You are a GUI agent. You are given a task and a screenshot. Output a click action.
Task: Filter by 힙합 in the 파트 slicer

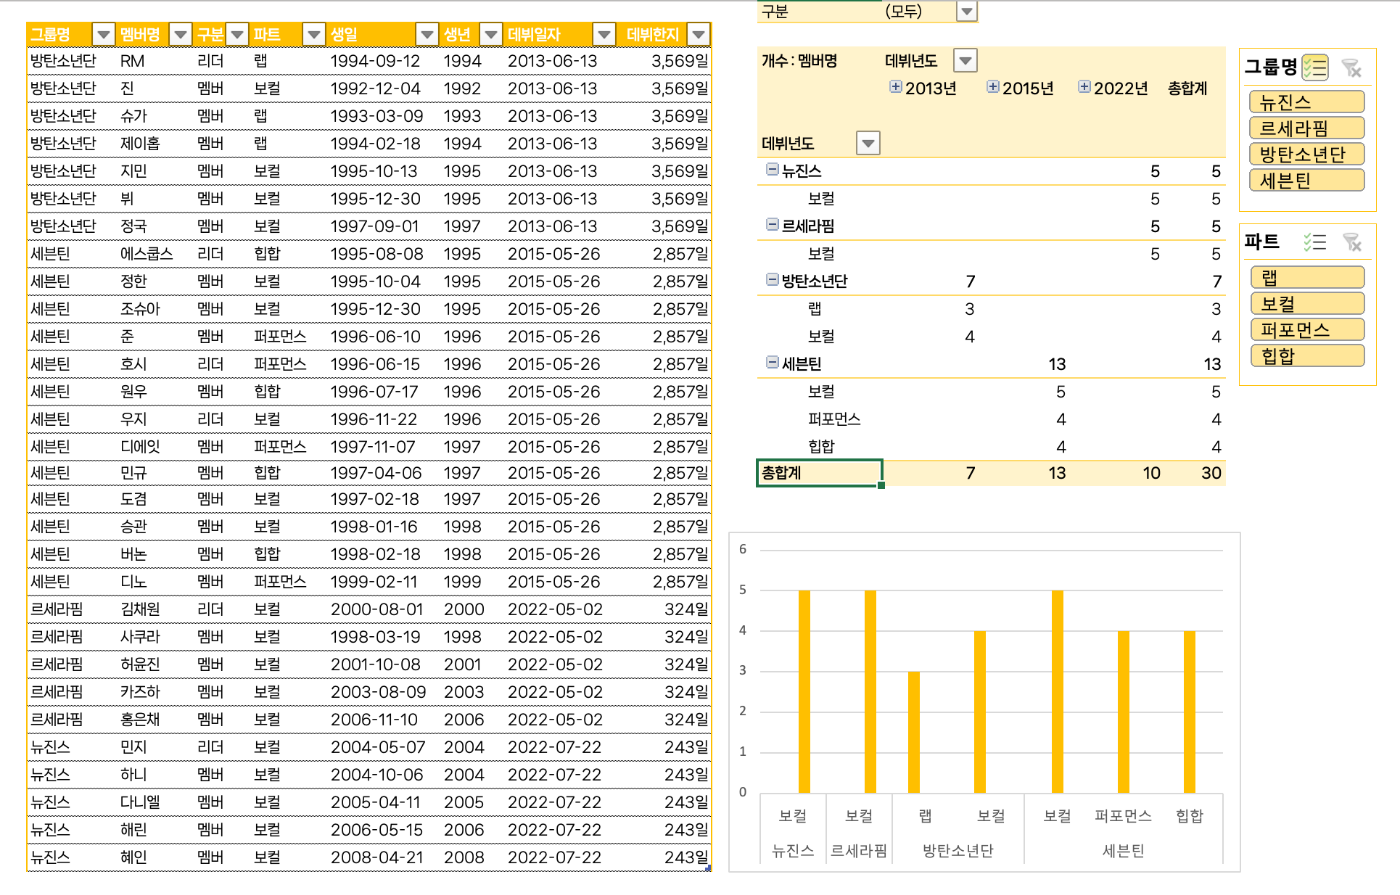point(1307,355)
